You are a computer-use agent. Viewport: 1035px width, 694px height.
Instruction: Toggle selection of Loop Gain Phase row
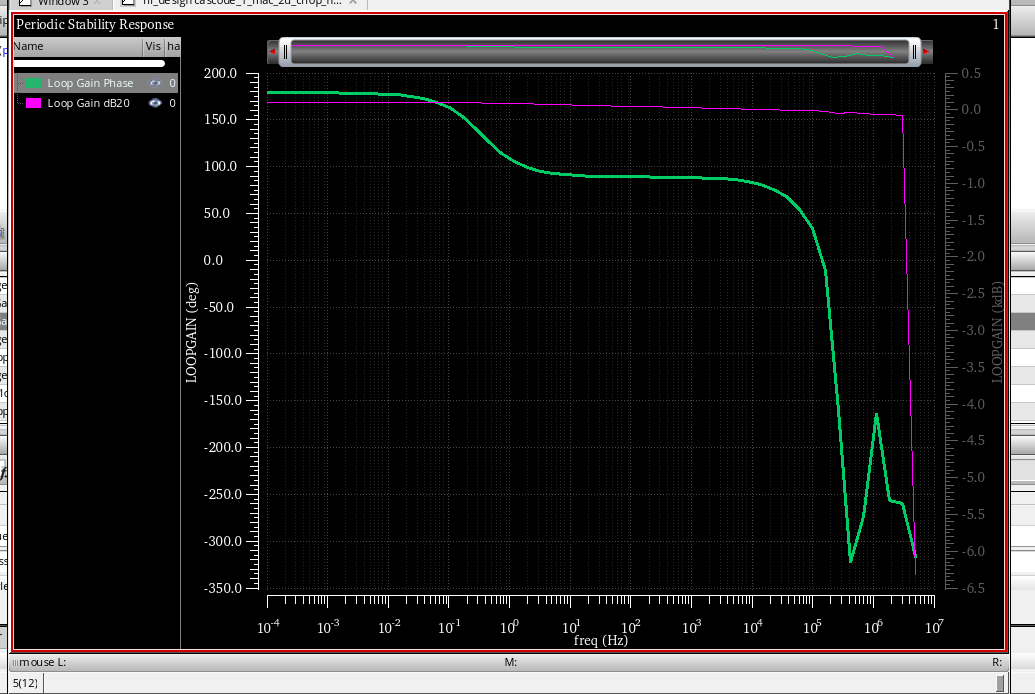(90, 83)
